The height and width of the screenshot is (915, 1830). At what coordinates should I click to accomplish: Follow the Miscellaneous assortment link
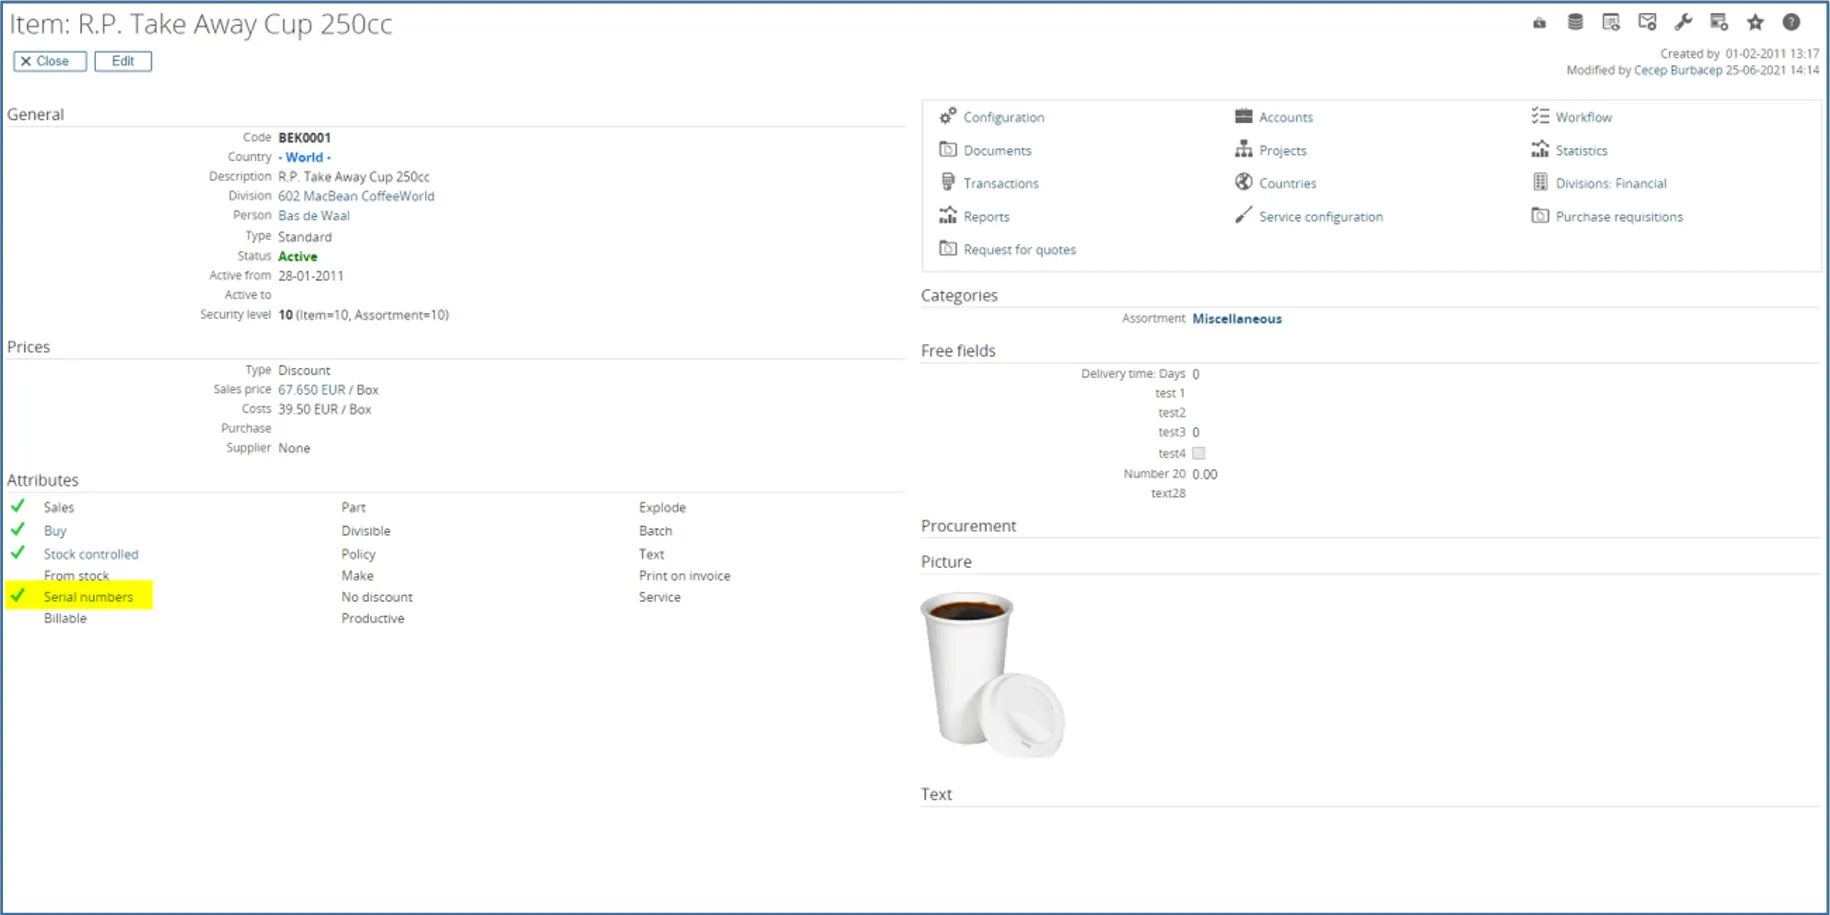[1236, 319]
